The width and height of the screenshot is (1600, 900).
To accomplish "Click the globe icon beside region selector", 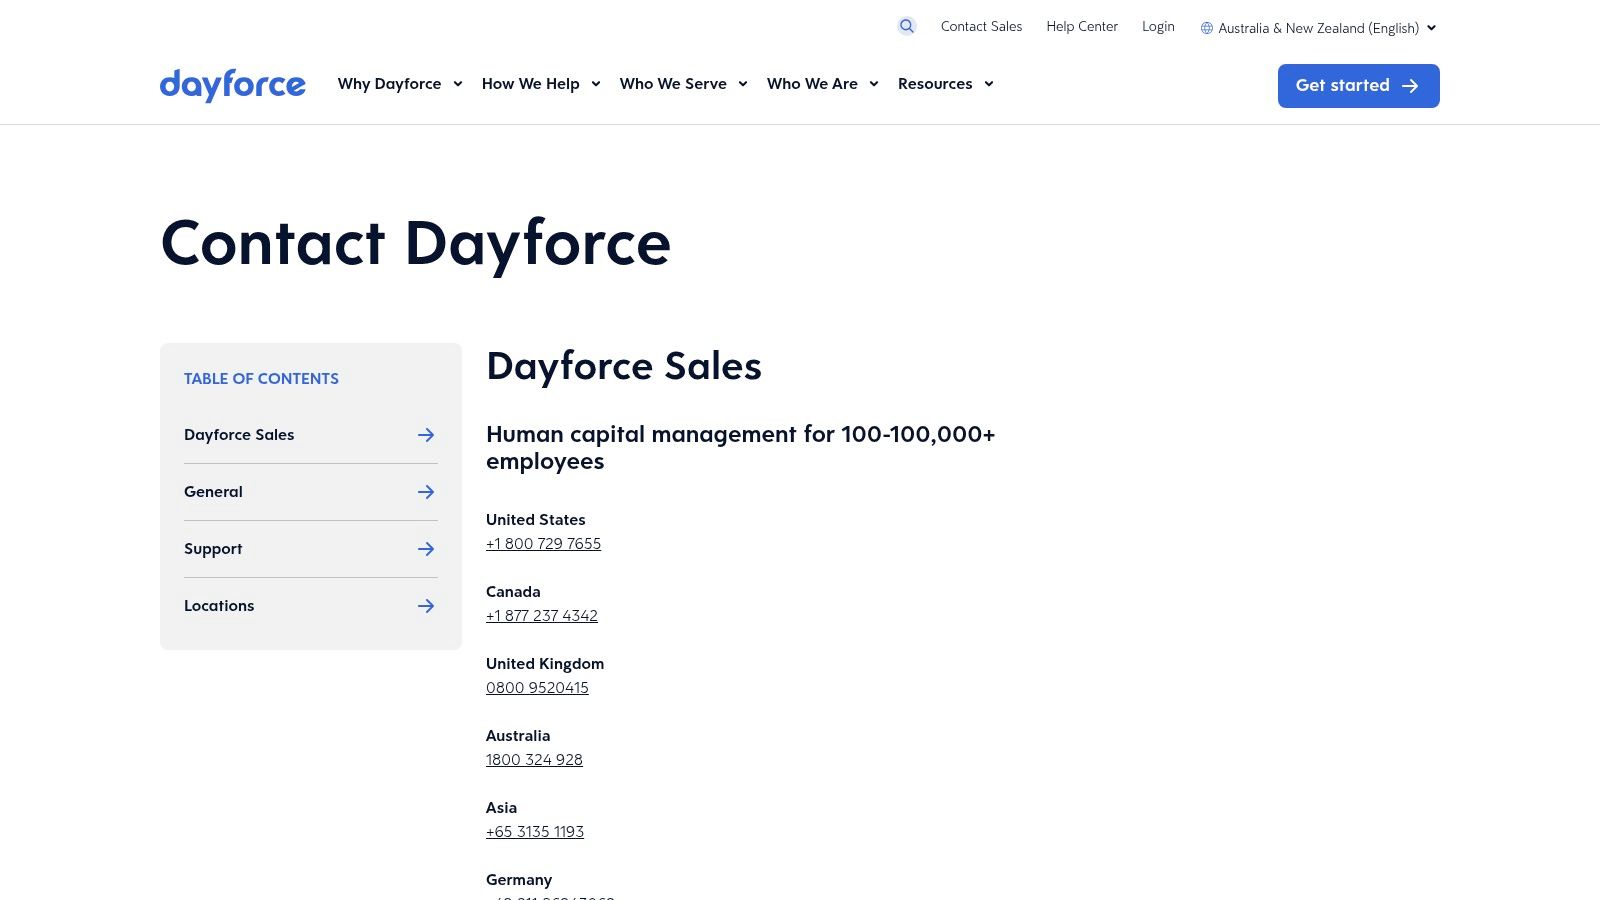I will click(1207, 28).
